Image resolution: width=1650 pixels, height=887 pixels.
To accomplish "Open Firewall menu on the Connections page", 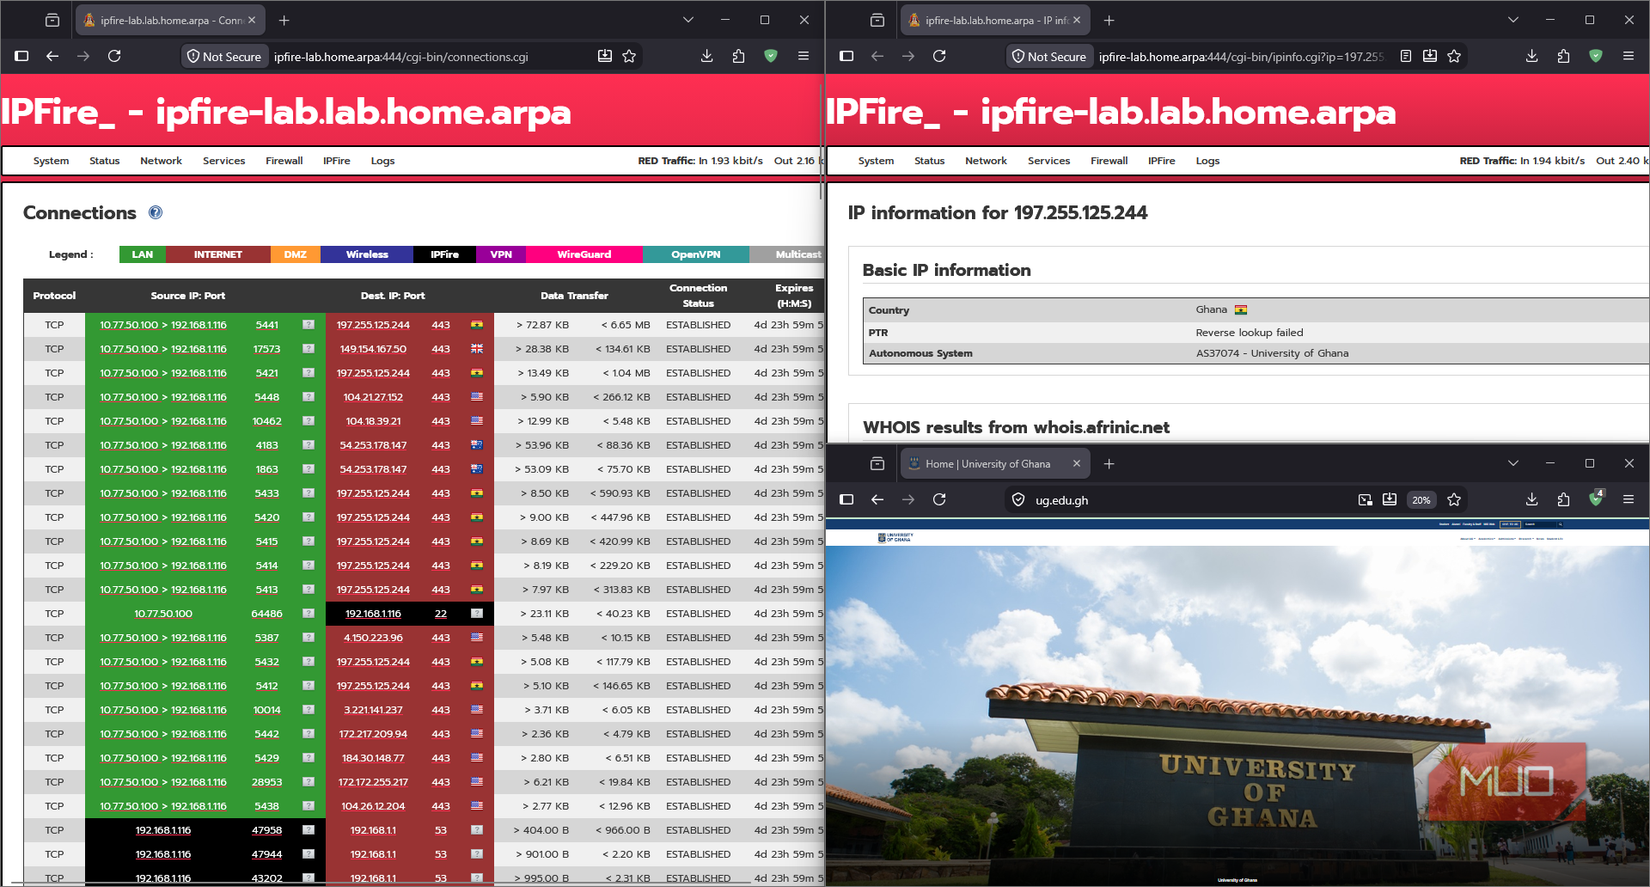I will 284,161.
